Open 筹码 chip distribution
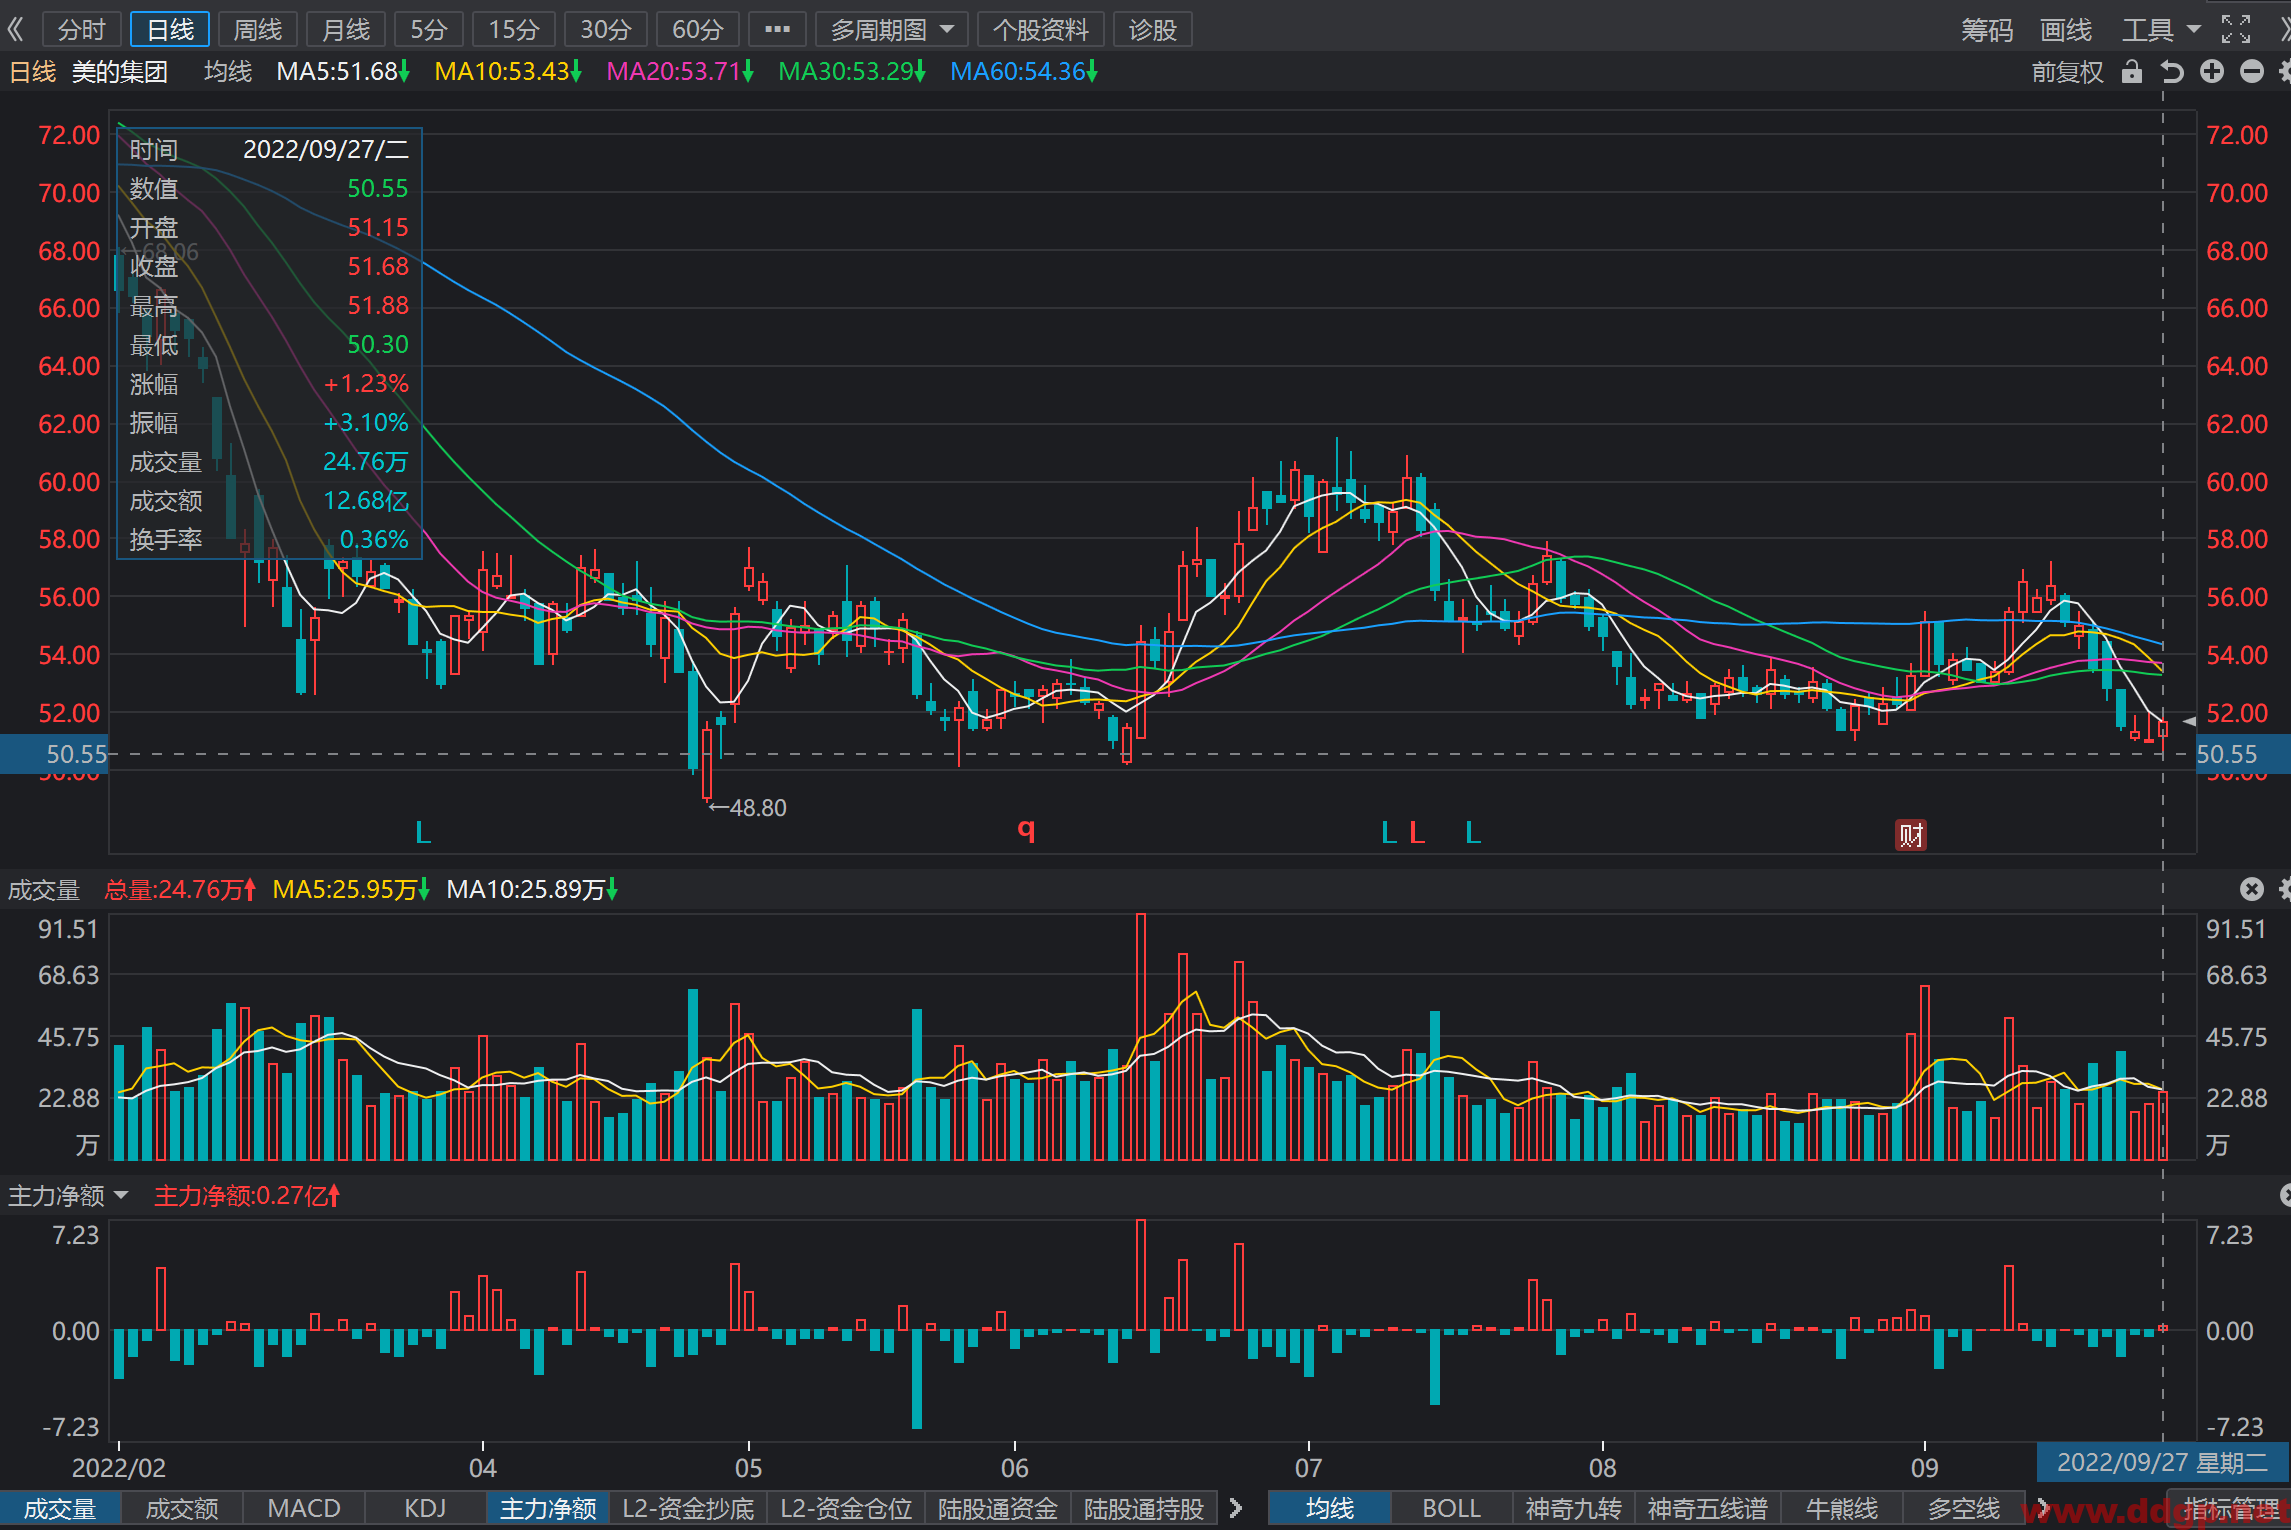This screenshot has width=2291, height=1530. pos(1987,30)
